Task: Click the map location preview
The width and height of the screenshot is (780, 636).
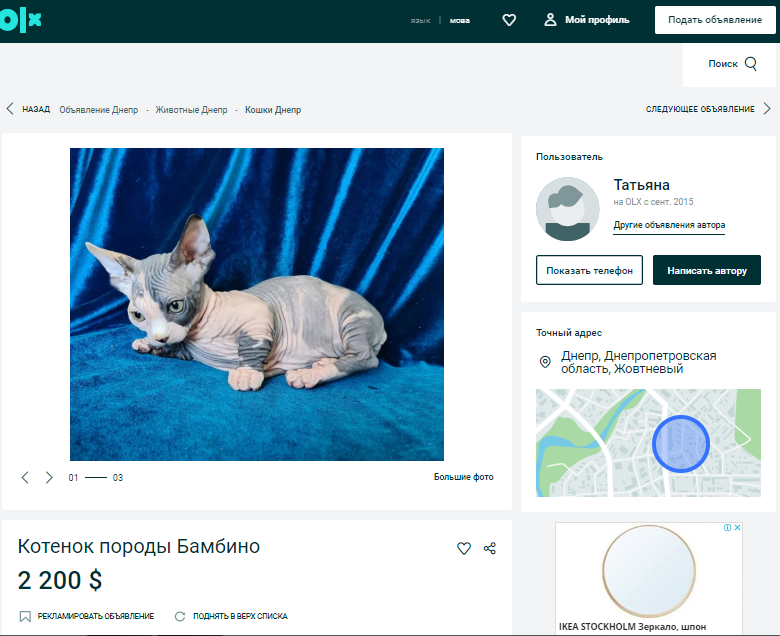Action: [x=648, y=442]
